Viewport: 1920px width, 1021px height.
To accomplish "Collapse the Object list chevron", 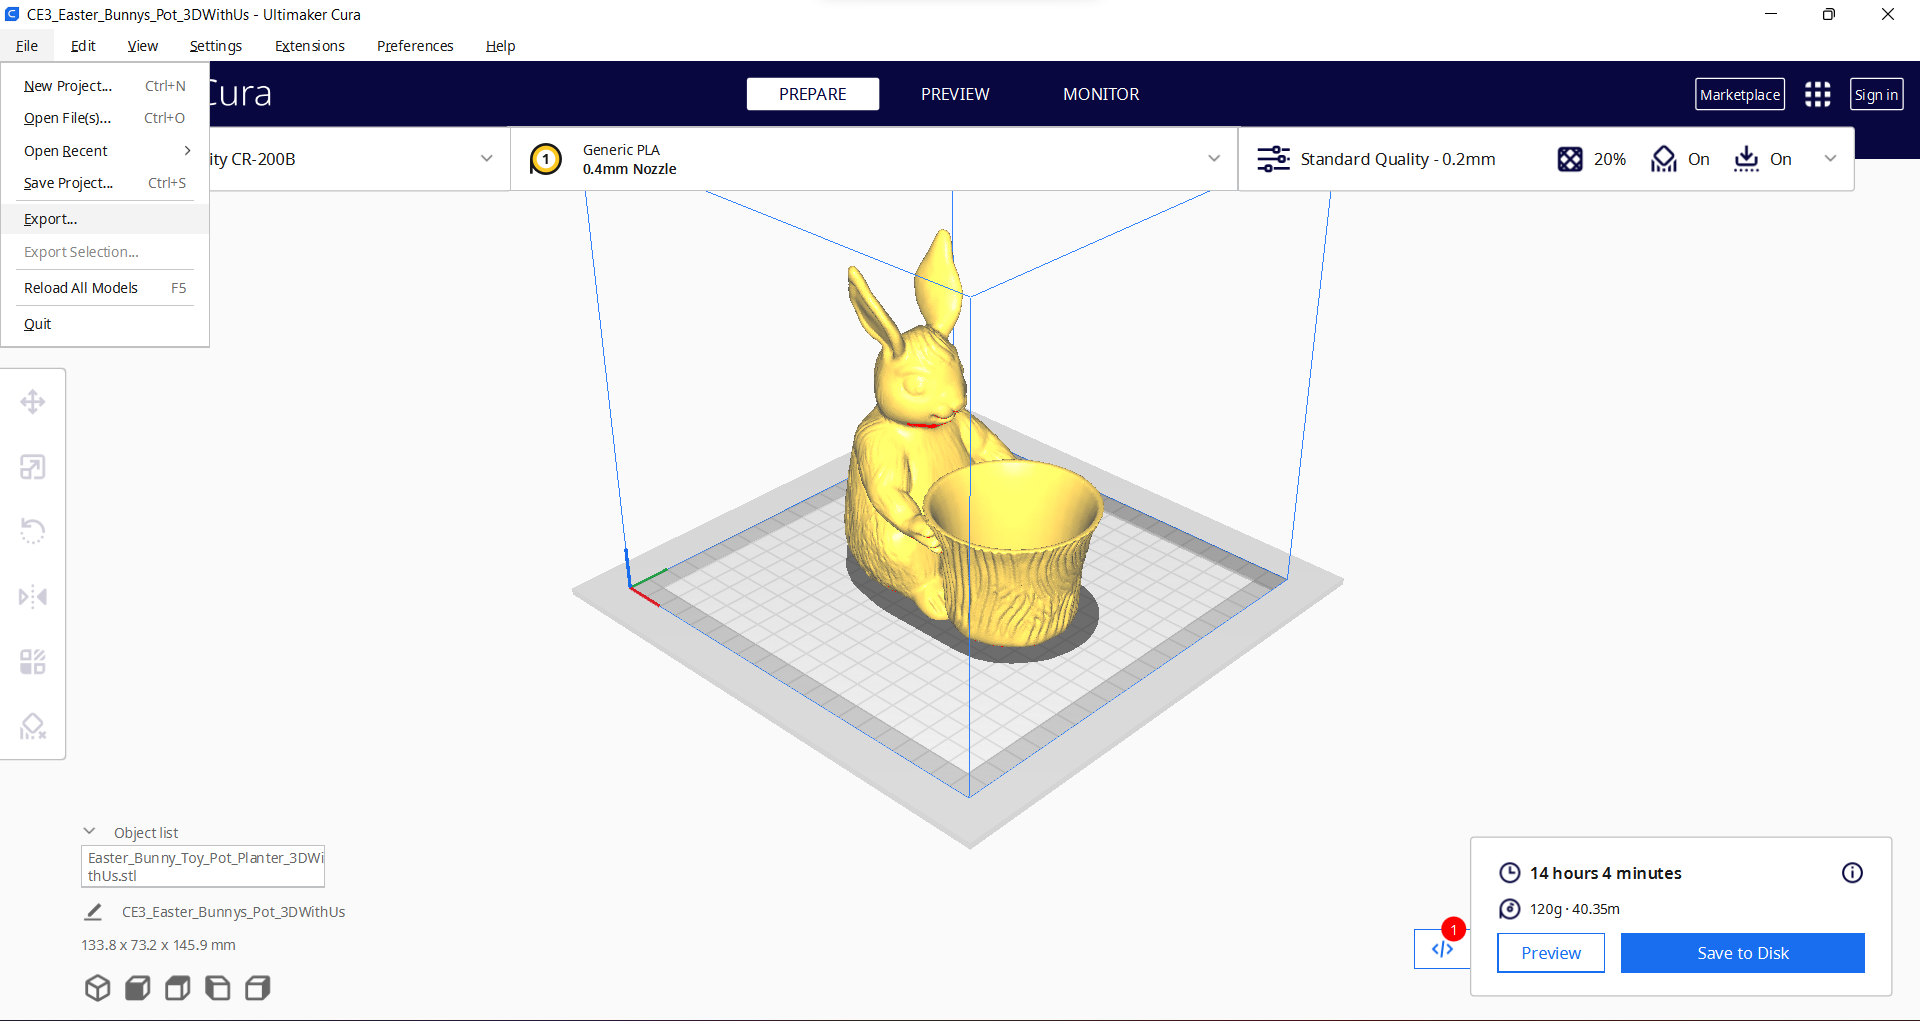I will pyautogui.click(x=89, y=831).
